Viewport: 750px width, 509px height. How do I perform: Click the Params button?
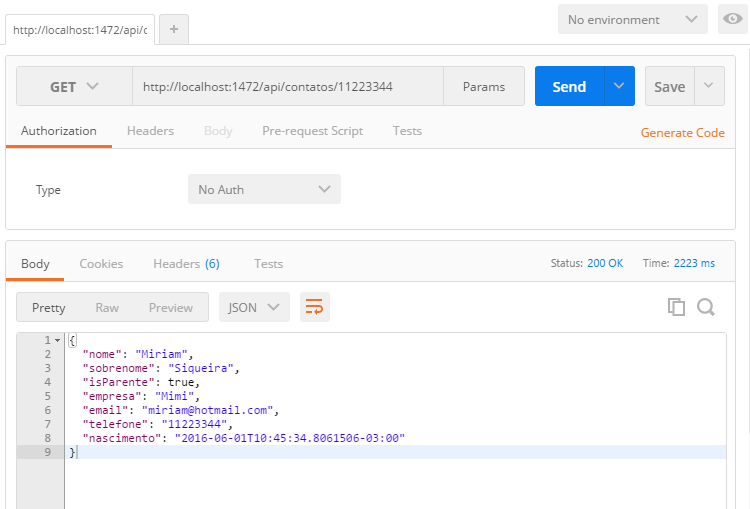(x=484, y=86)
